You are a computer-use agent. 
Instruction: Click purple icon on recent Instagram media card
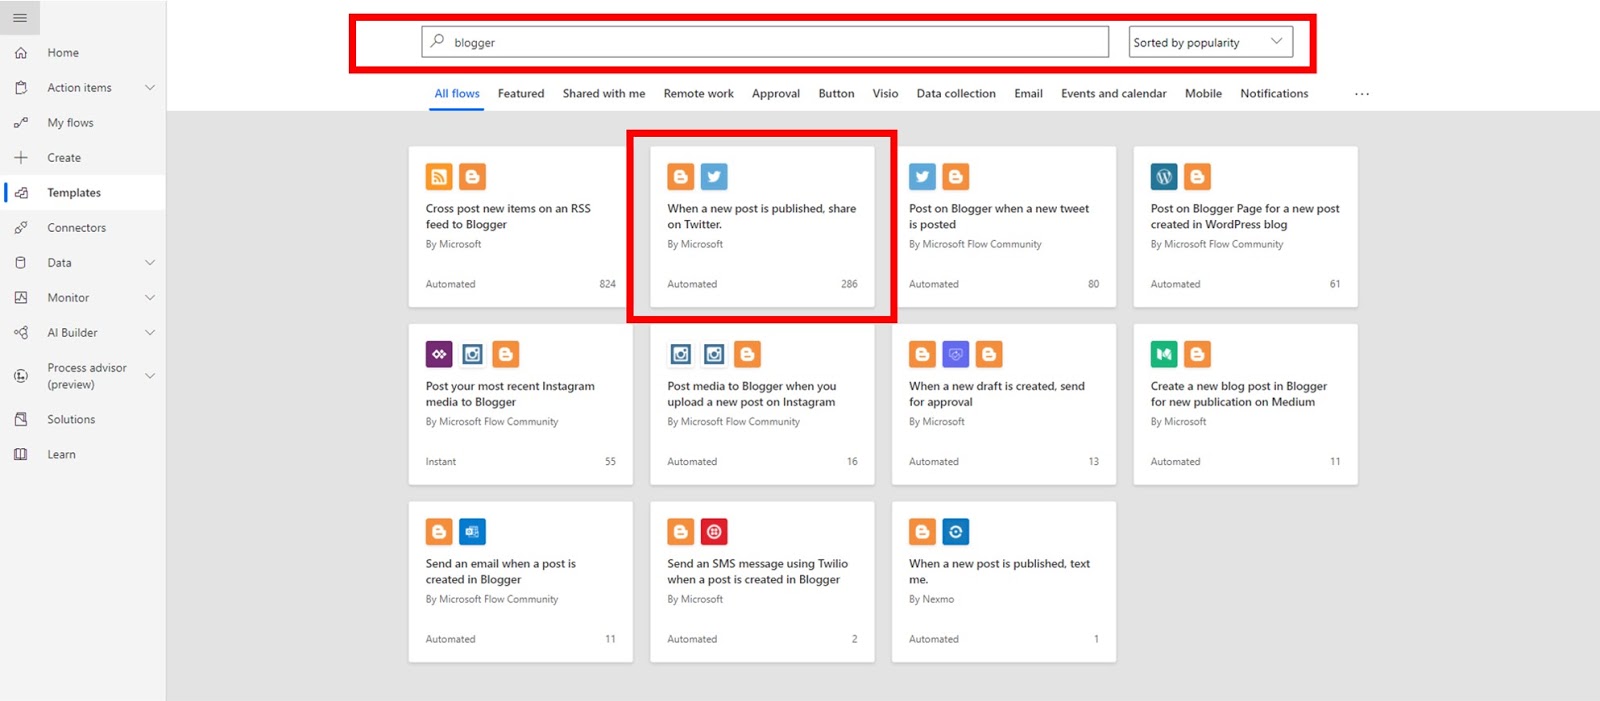click(439, 354)
